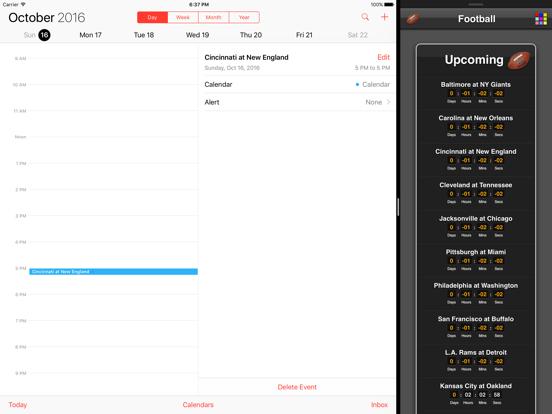
Task: Select San Francisco at Buffalo game
Action: click(476, 327)
